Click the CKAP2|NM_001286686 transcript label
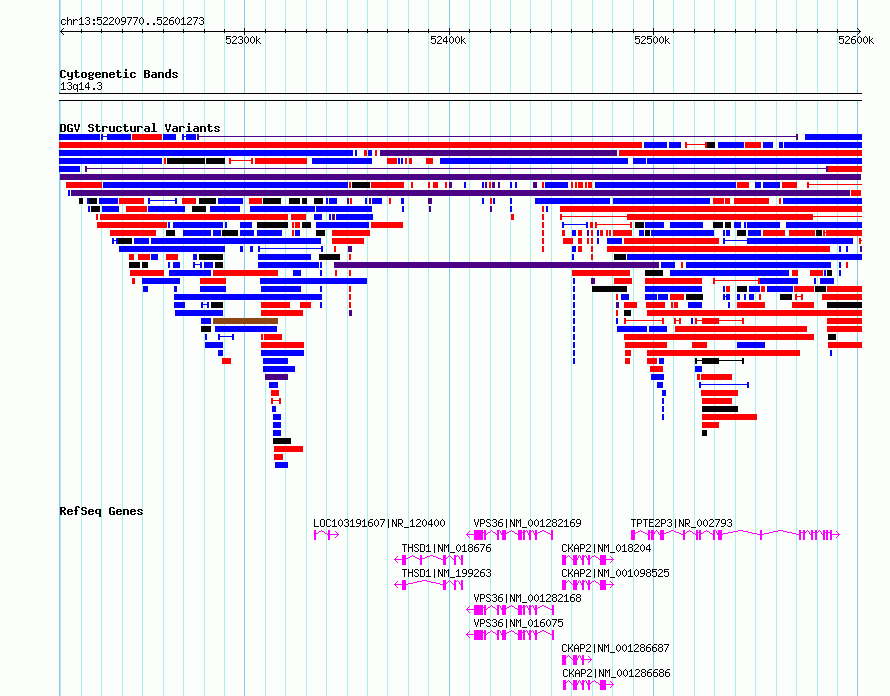This screenshot has width=890, height=696. point(616,673)
